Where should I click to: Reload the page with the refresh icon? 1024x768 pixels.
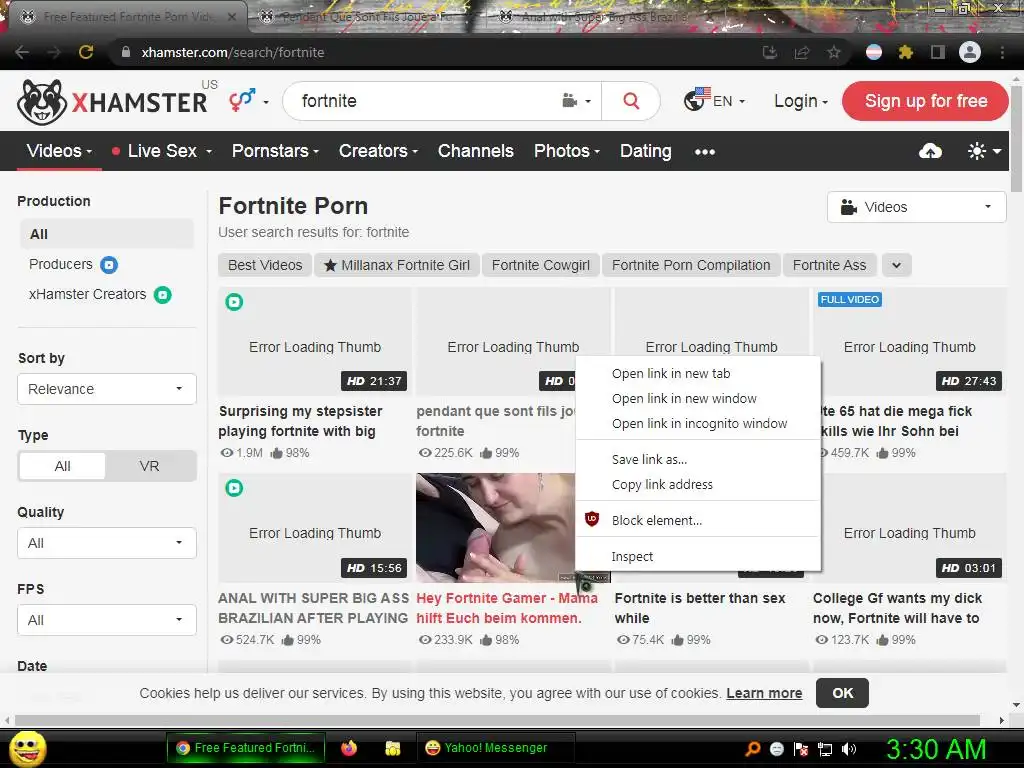tap(86, 52)
